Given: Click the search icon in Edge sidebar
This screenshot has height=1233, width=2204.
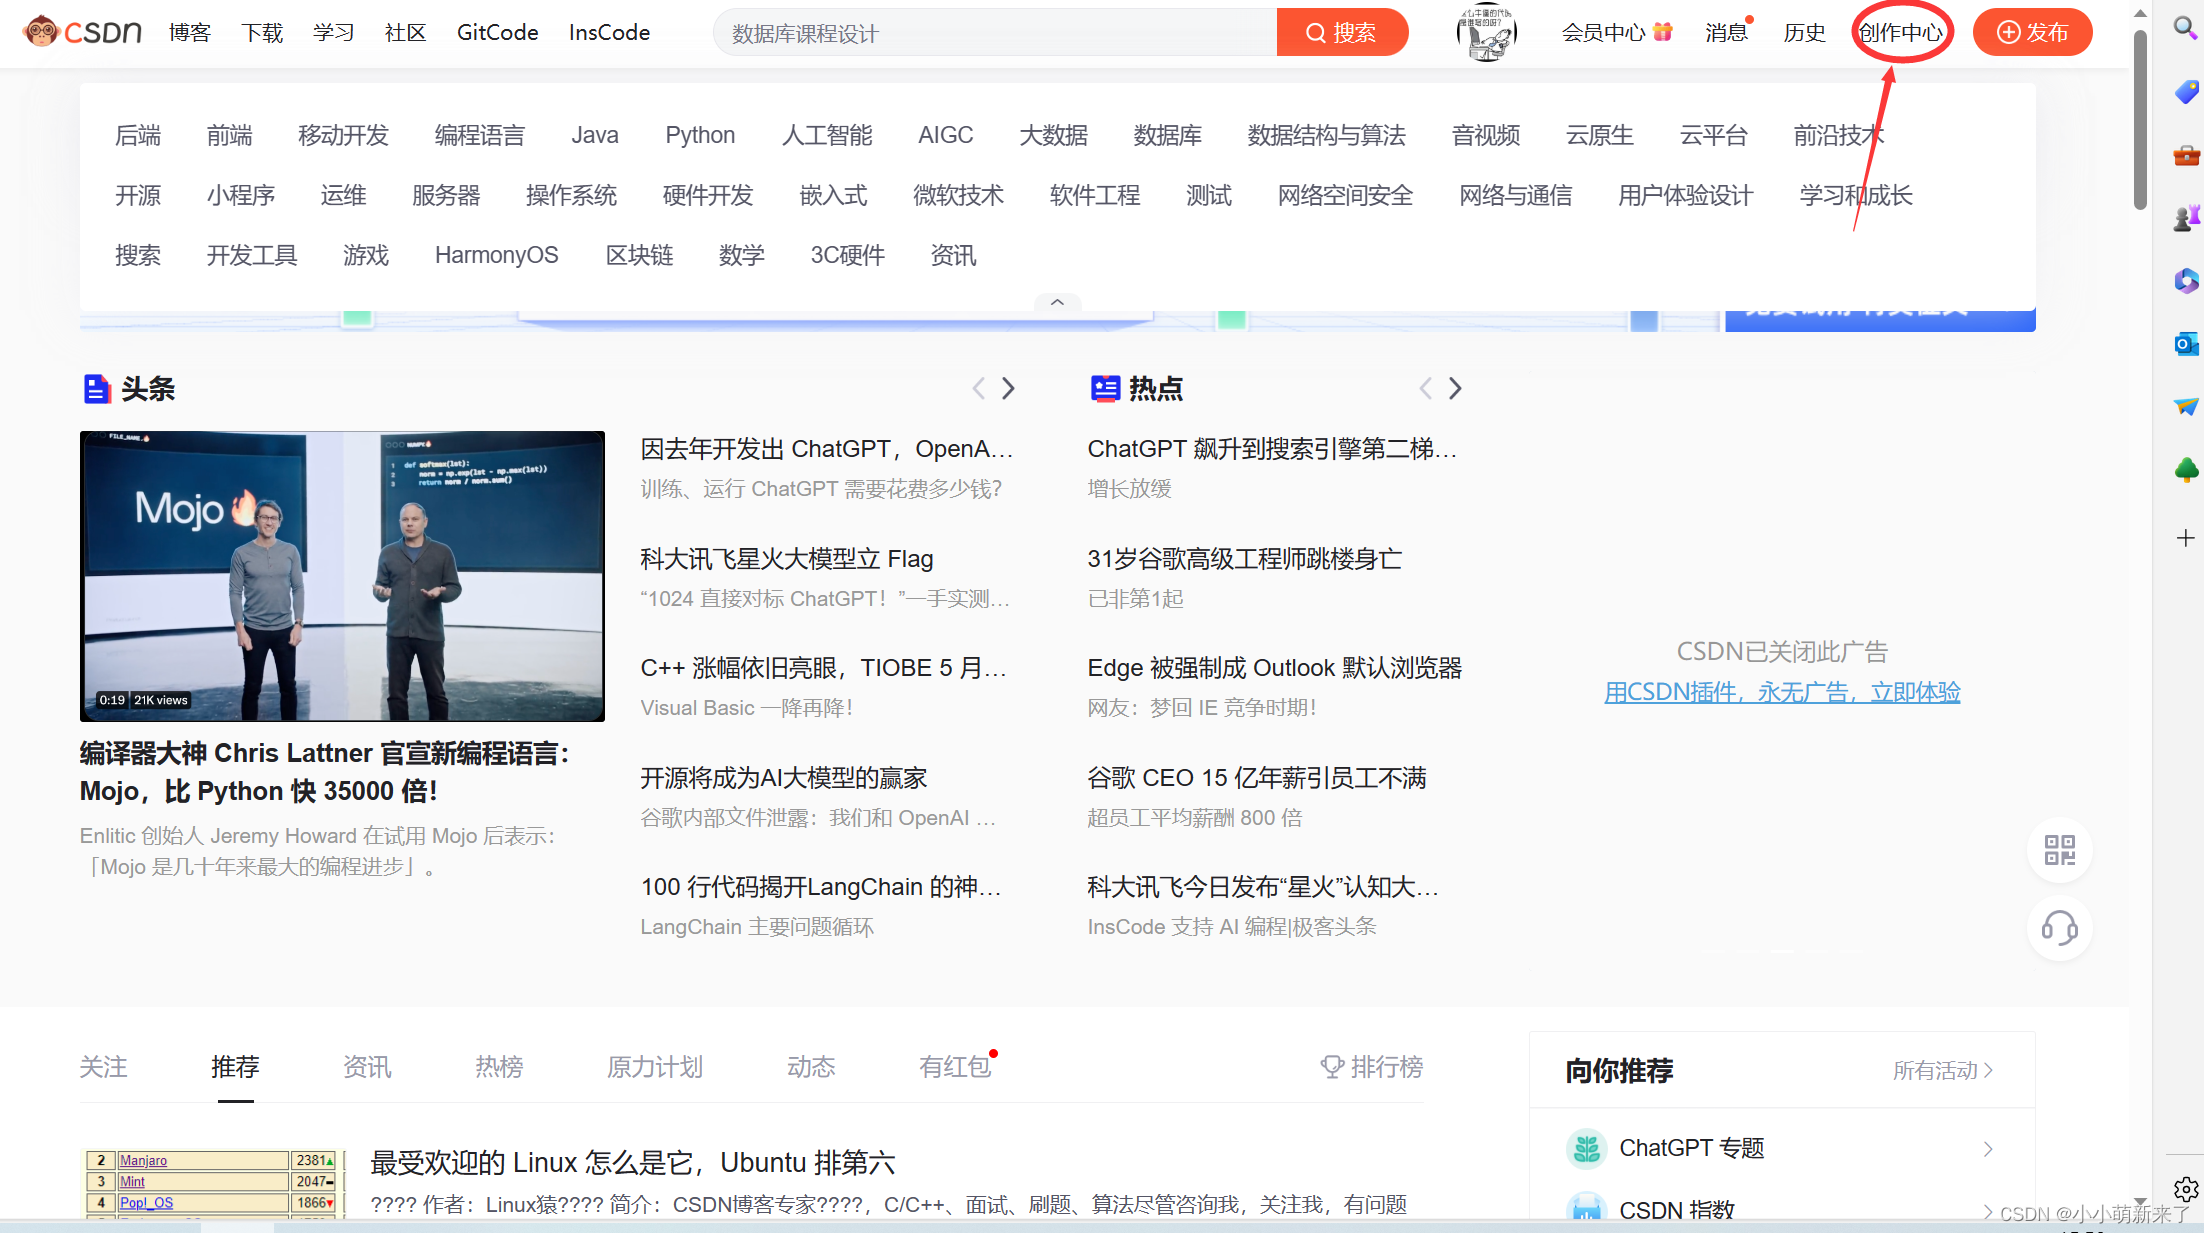Looking at the screenshot, I should pyautogui.click(x=2186, y=28).
